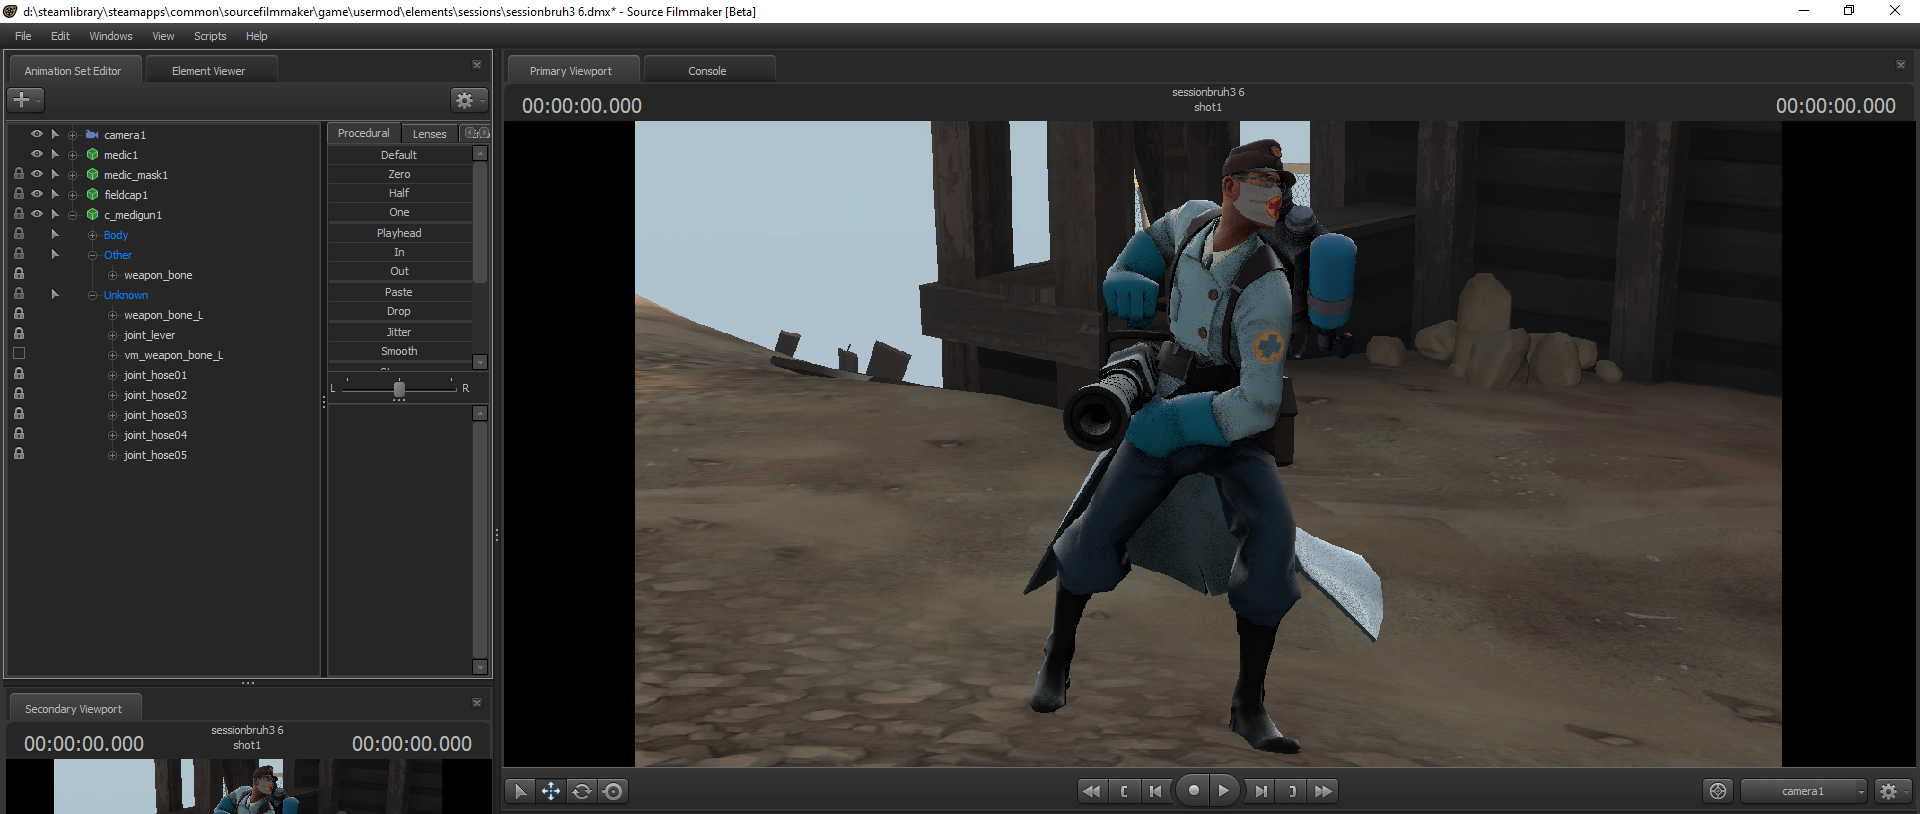
Task: Collapse the c_medigun1 tree node
Action: click(72, 215)
